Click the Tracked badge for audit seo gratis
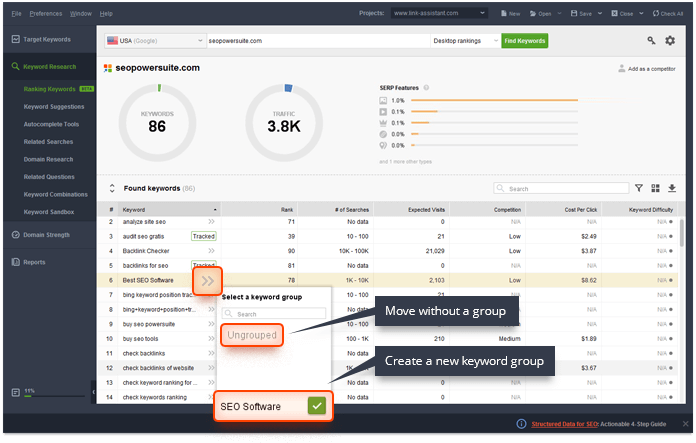The width and height of the screenshot is (696, 443). [x=204, y=236]
